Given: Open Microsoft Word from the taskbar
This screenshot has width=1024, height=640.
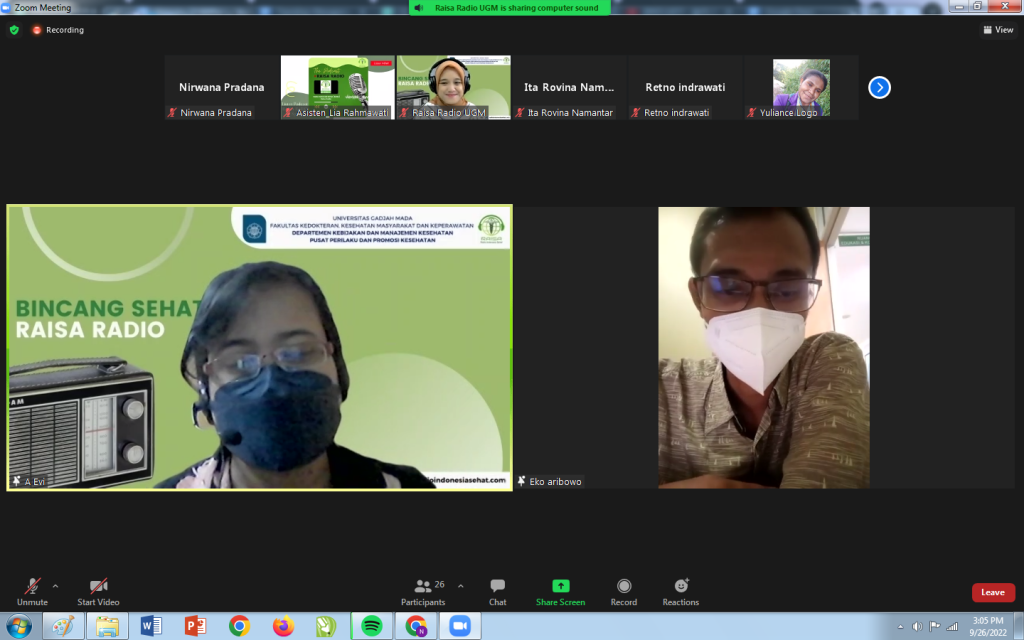Looking at the screenshot, I should coord(151,626).
